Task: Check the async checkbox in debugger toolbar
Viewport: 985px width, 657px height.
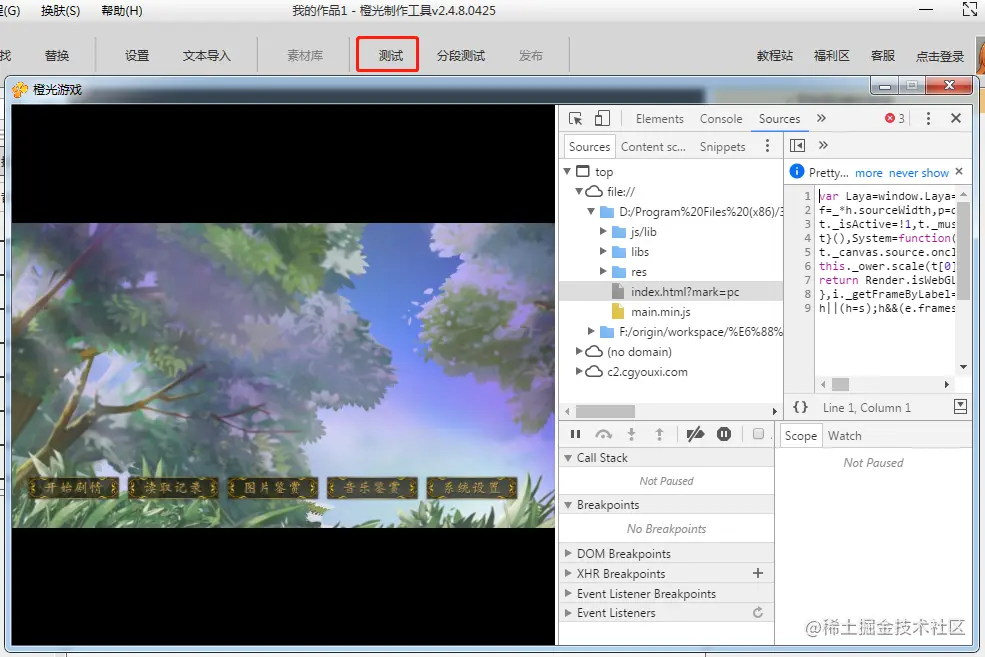Action: pos(758,434)
